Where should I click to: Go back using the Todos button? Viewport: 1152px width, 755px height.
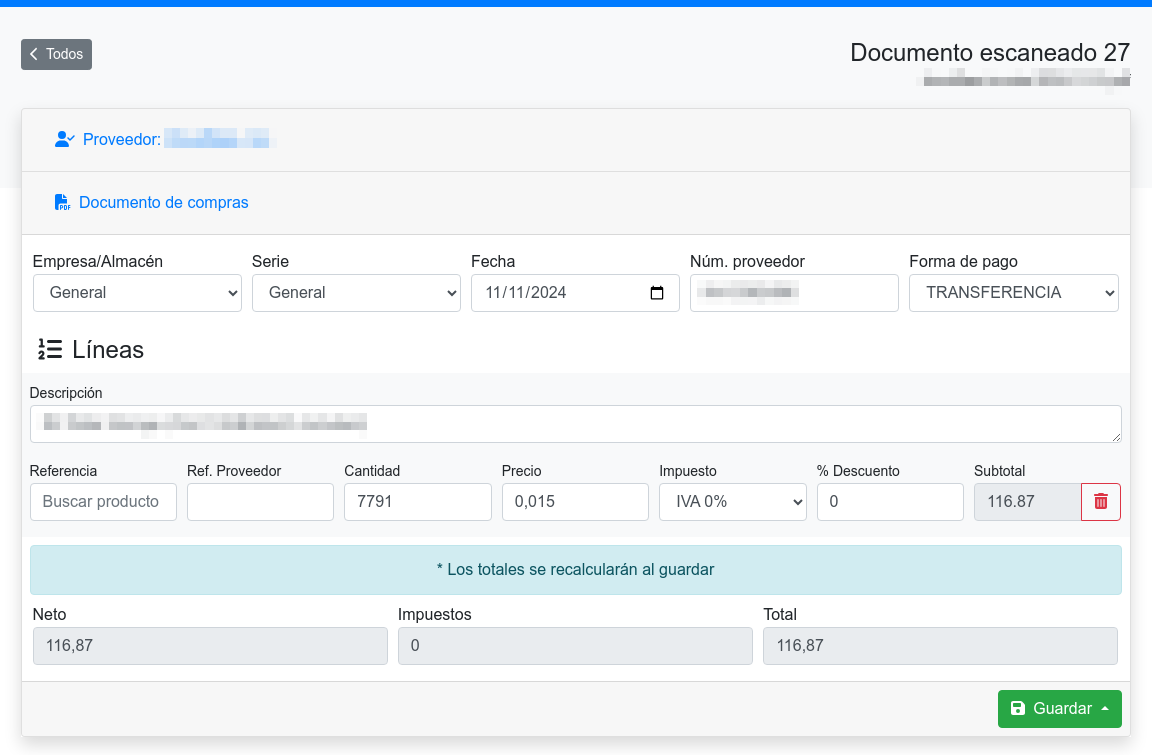(x=57, y=54)
